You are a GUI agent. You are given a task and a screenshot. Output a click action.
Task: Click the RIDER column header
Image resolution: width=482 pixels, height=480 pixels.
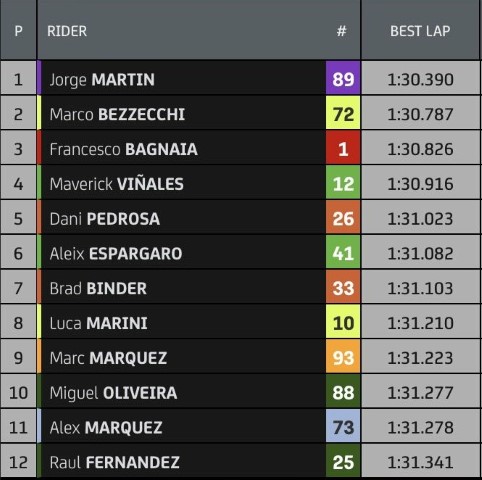point(67,31)
